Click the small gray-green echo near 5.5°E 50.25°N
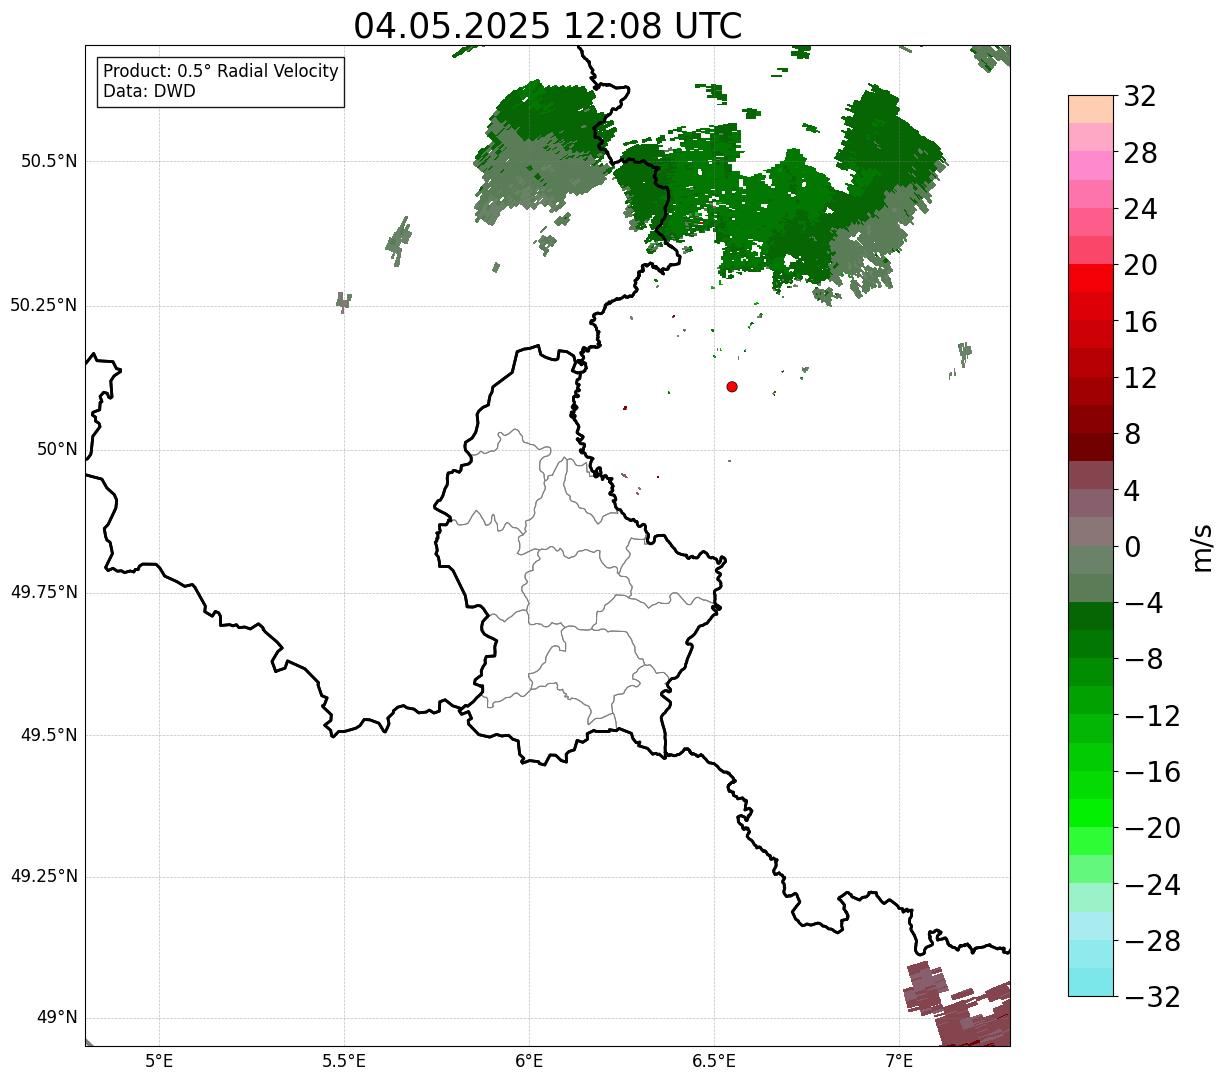Viewport: 1225px width, 1081px height. [x=343, y=301]
